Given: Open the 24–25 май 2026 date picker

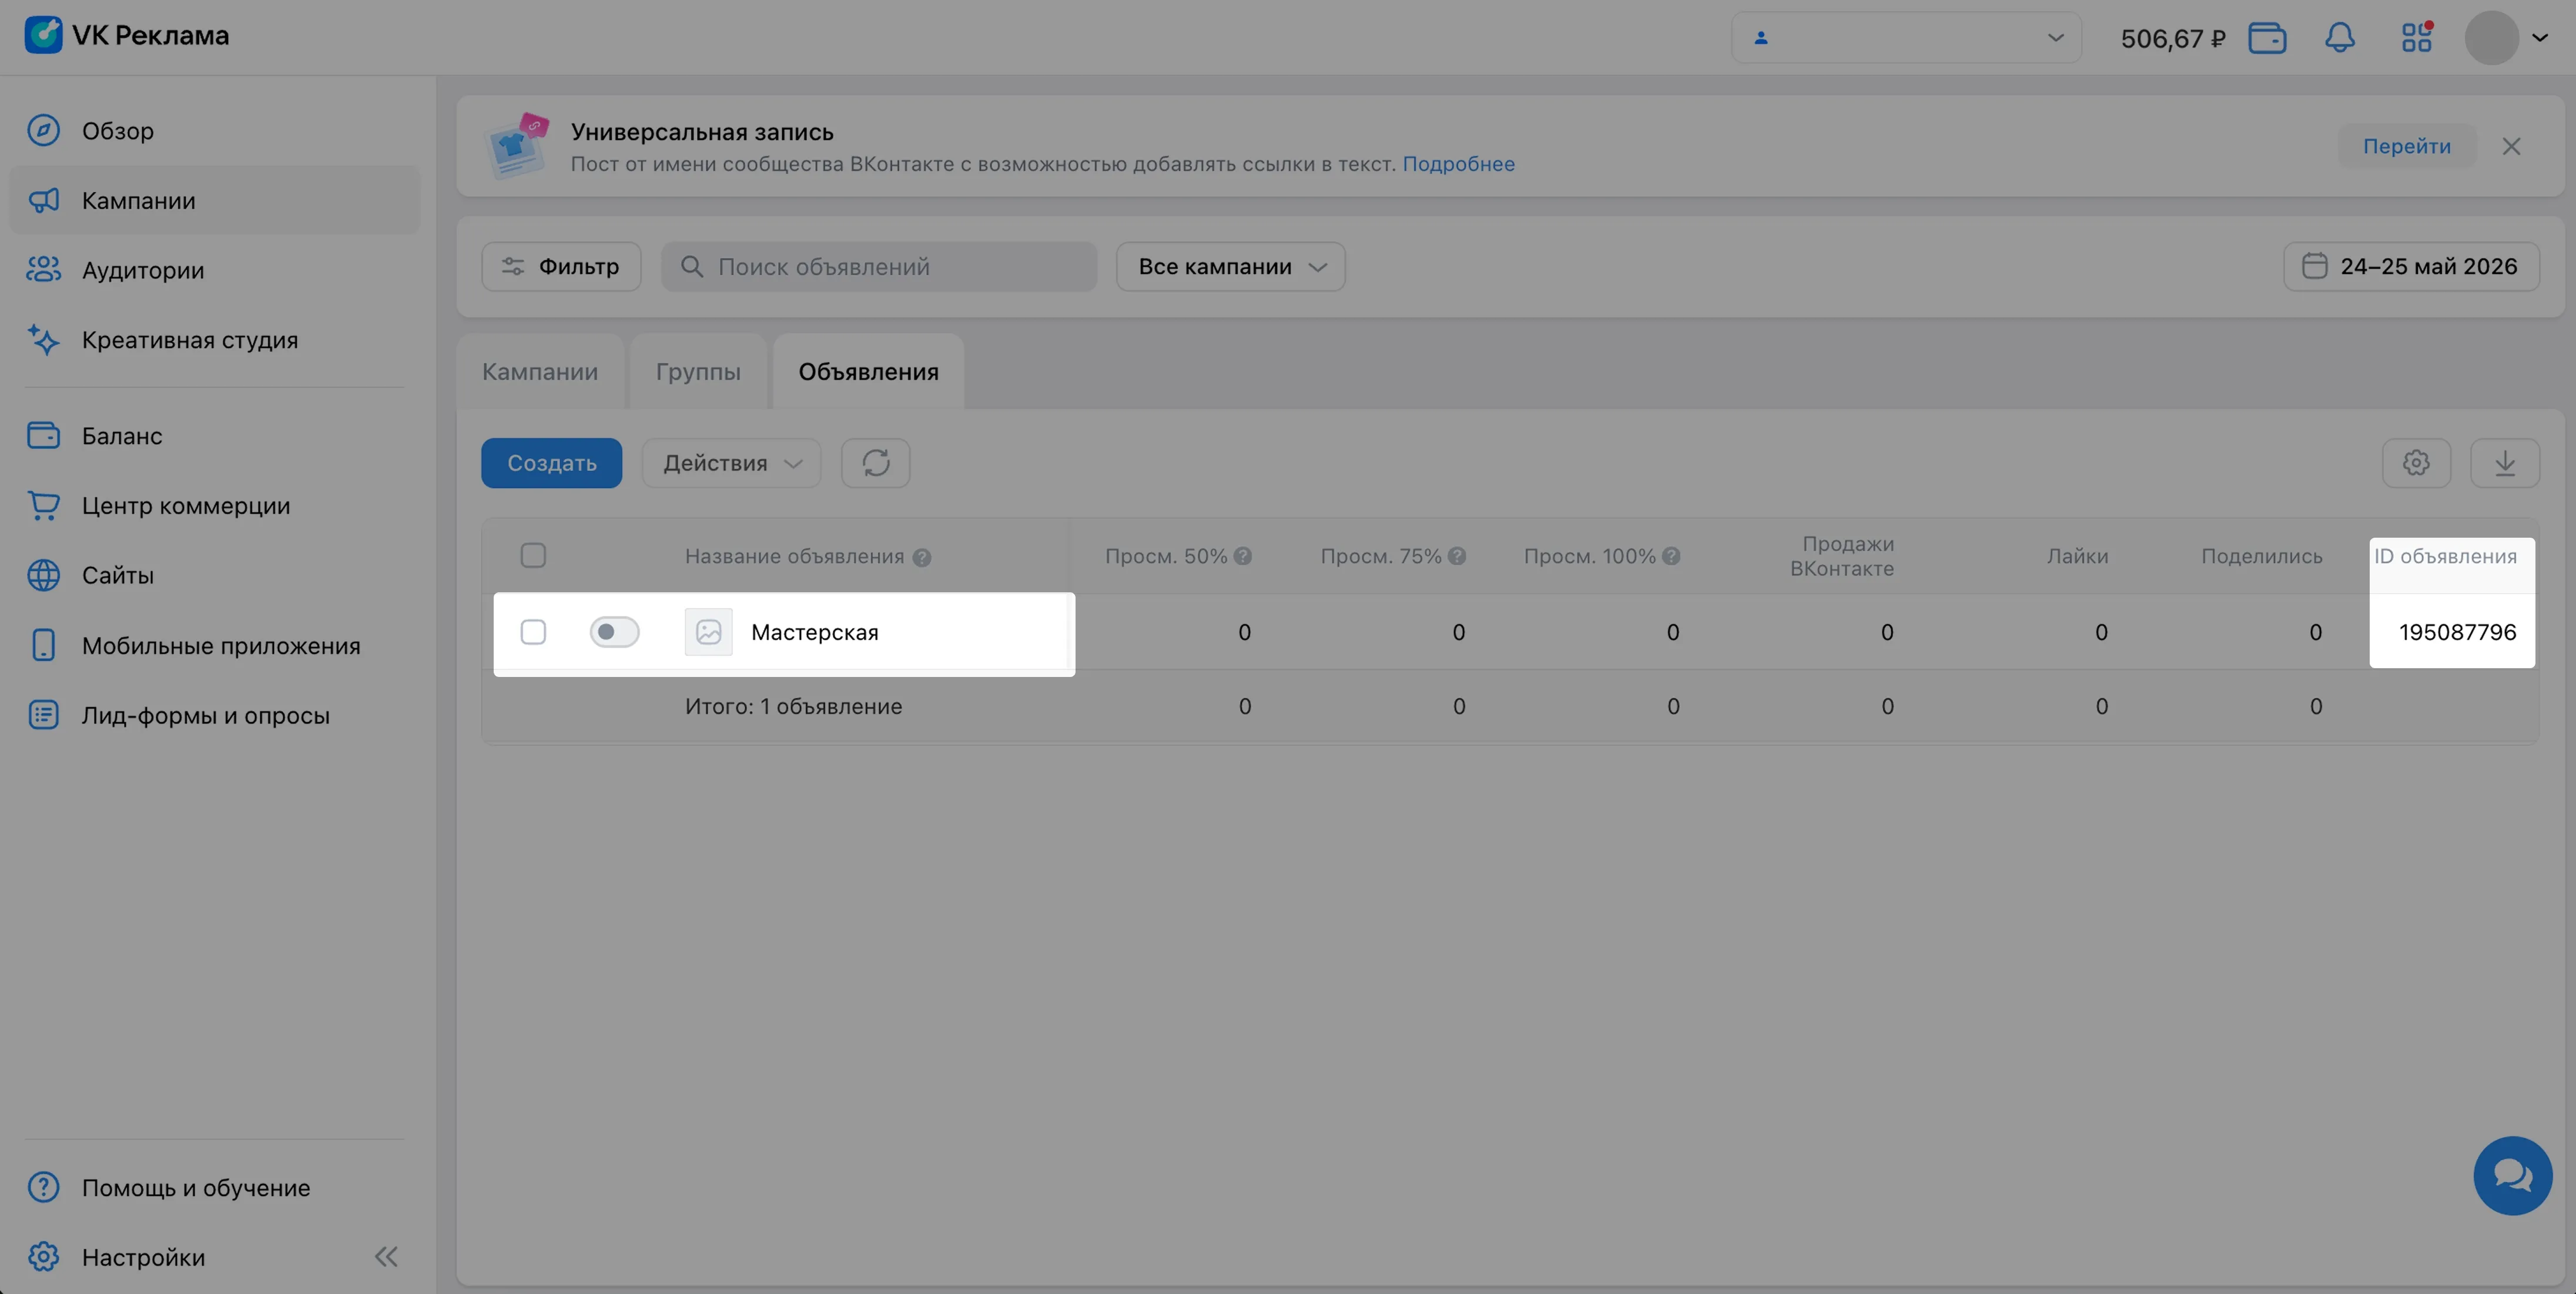Looking at the screenshot, I should click(2411, 267).
